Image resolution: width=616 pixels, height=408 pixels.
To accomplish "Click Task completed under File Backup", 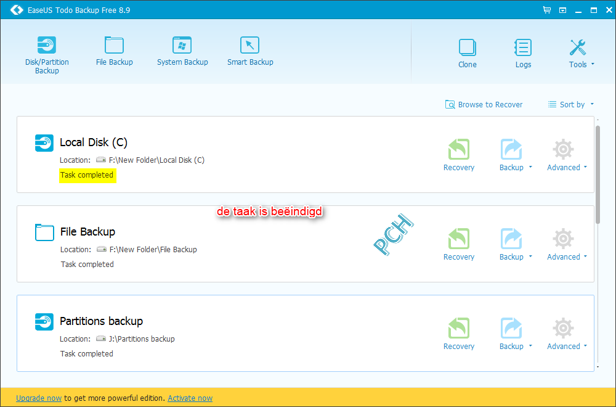I will tap(87, 264).
